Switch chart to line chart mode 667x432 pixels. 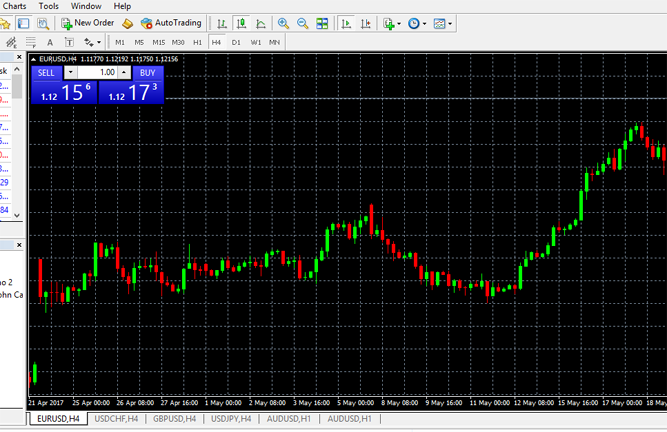[x=260, y=22]
